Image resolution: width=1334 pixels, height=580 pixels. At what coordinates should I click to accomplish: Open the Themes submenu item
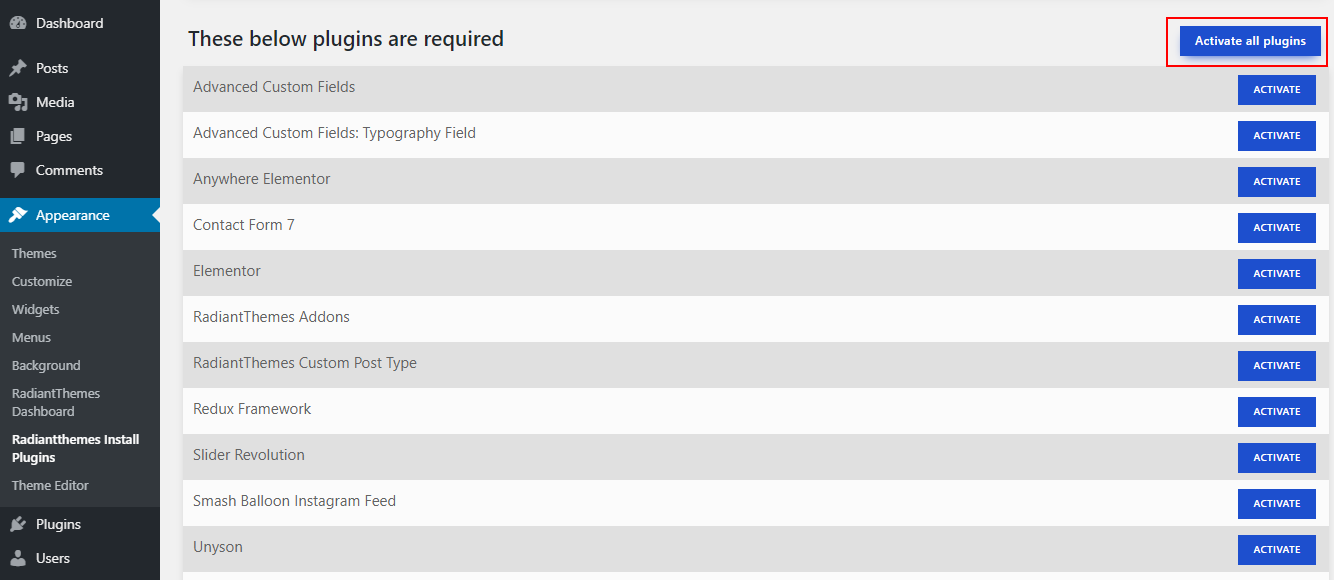coord(34,253)
